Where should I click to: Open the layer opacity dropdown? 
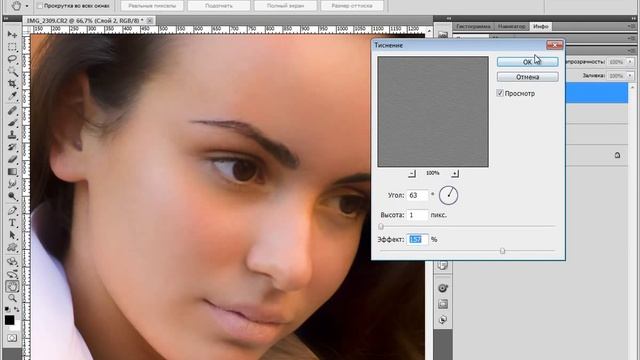pos(630,62)
